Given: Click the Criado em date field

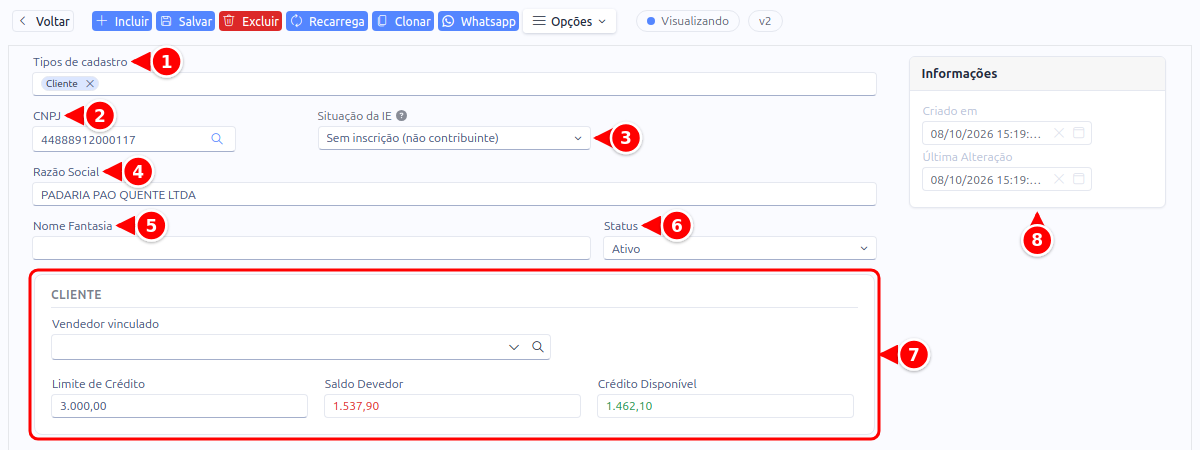Looking at the screenshot, I should coord(1007,133).
